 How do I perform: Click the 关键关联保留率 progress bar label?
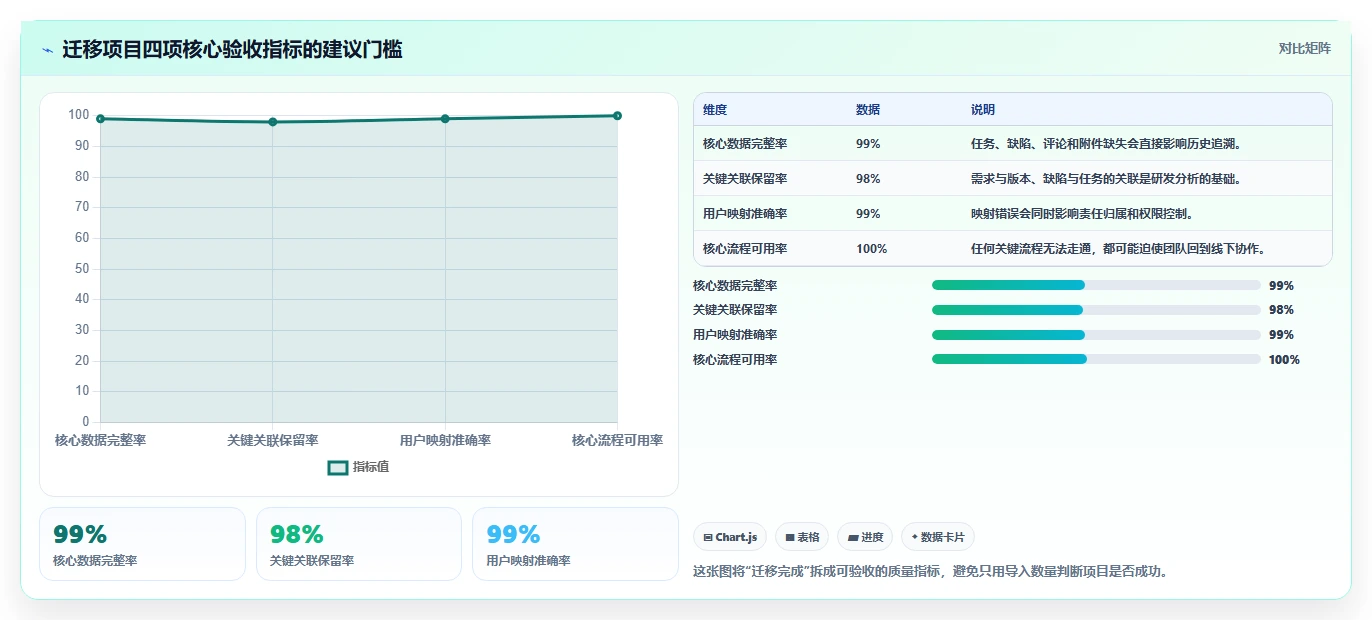point(735,310)
